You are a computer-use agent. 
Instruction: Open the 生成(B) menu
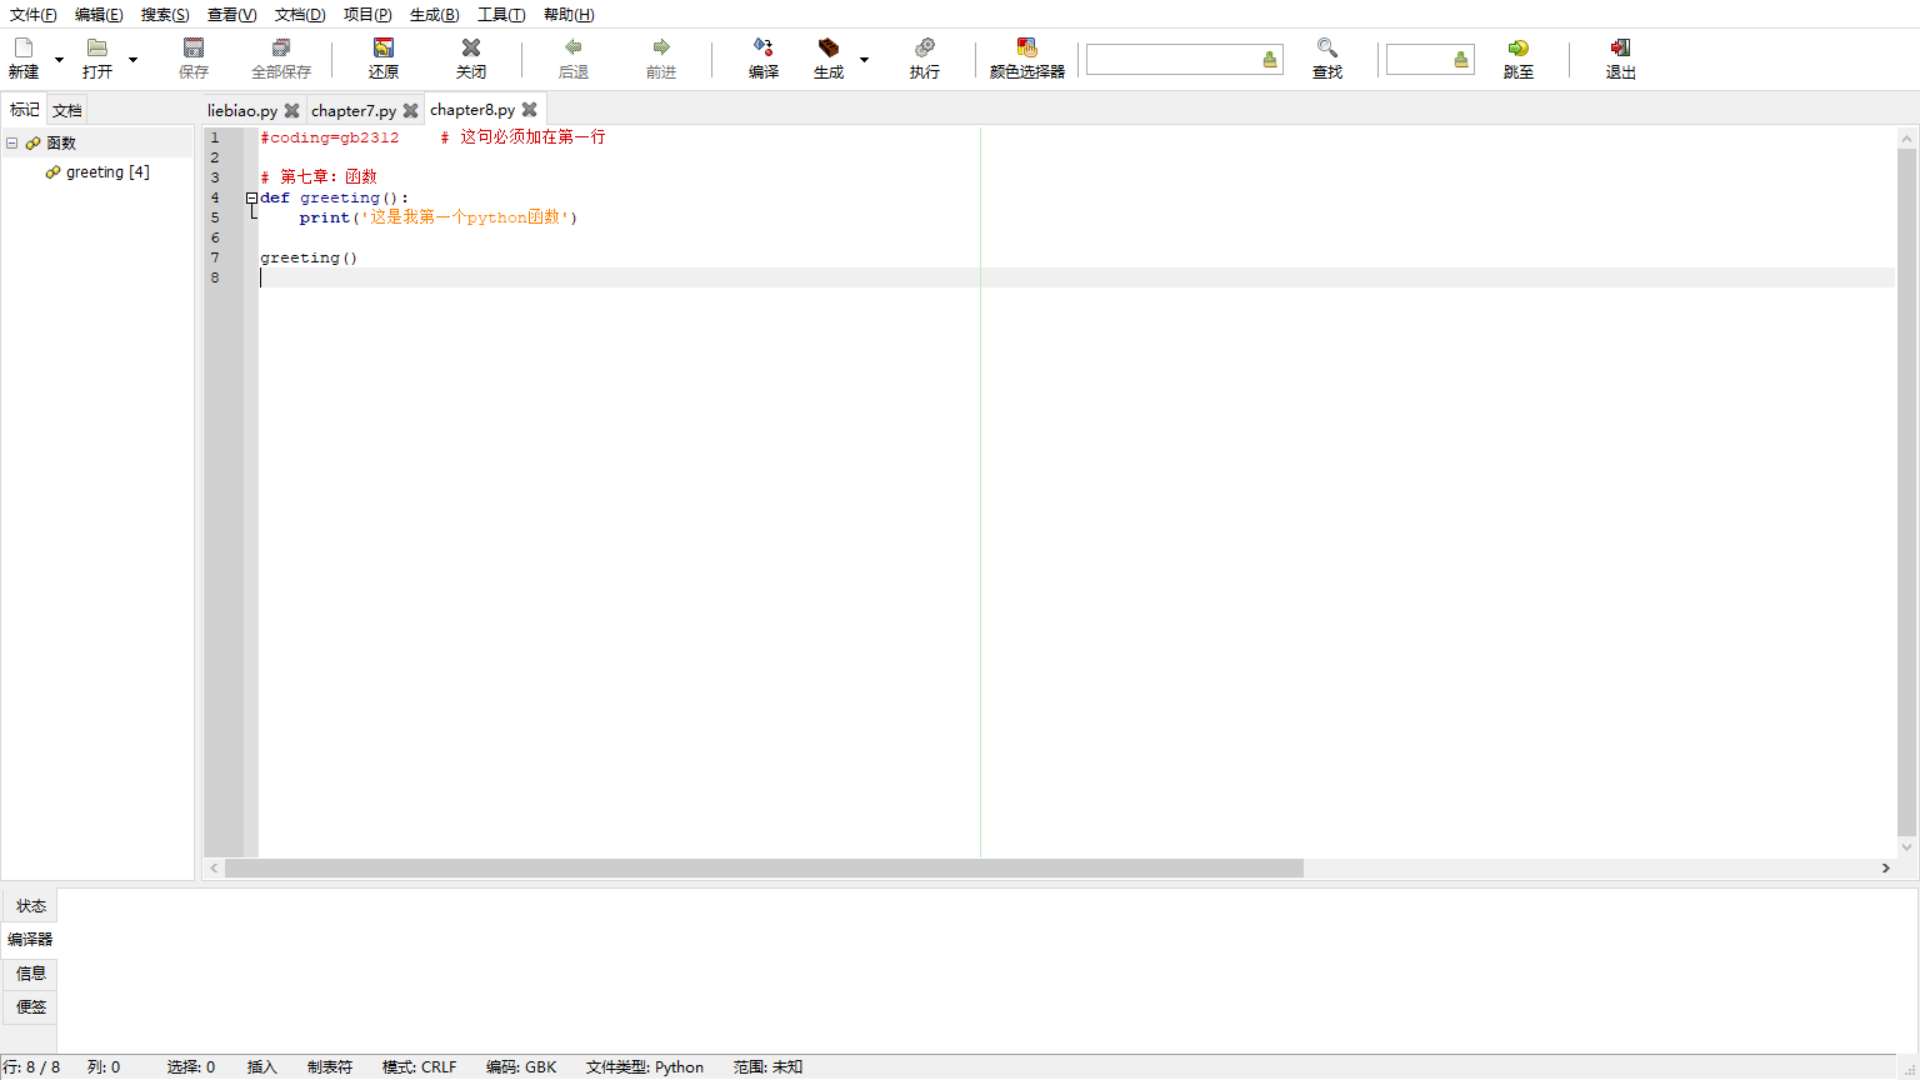click(x=434, y=14)
